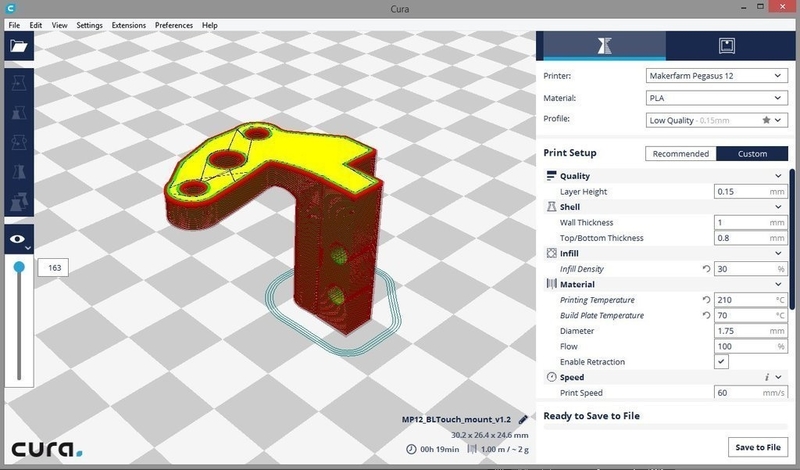Open the Preferences menu
This screenshot has height=470, width=800.
tap(174, 25)
